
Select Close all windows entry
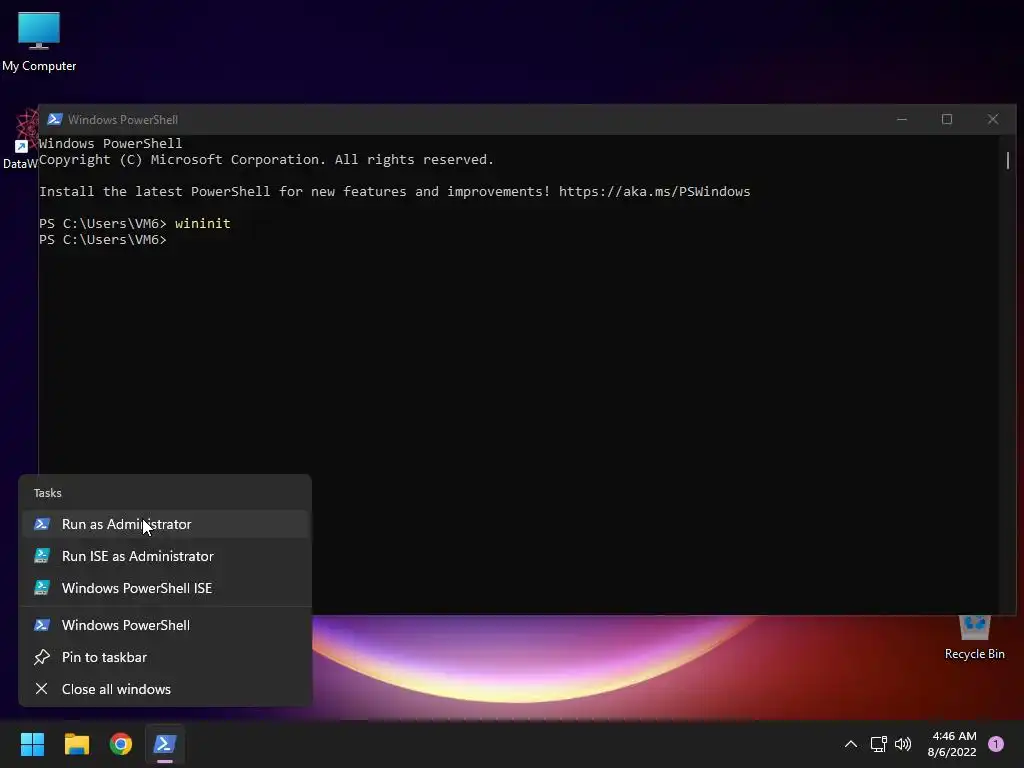click(x=165, y=690)
